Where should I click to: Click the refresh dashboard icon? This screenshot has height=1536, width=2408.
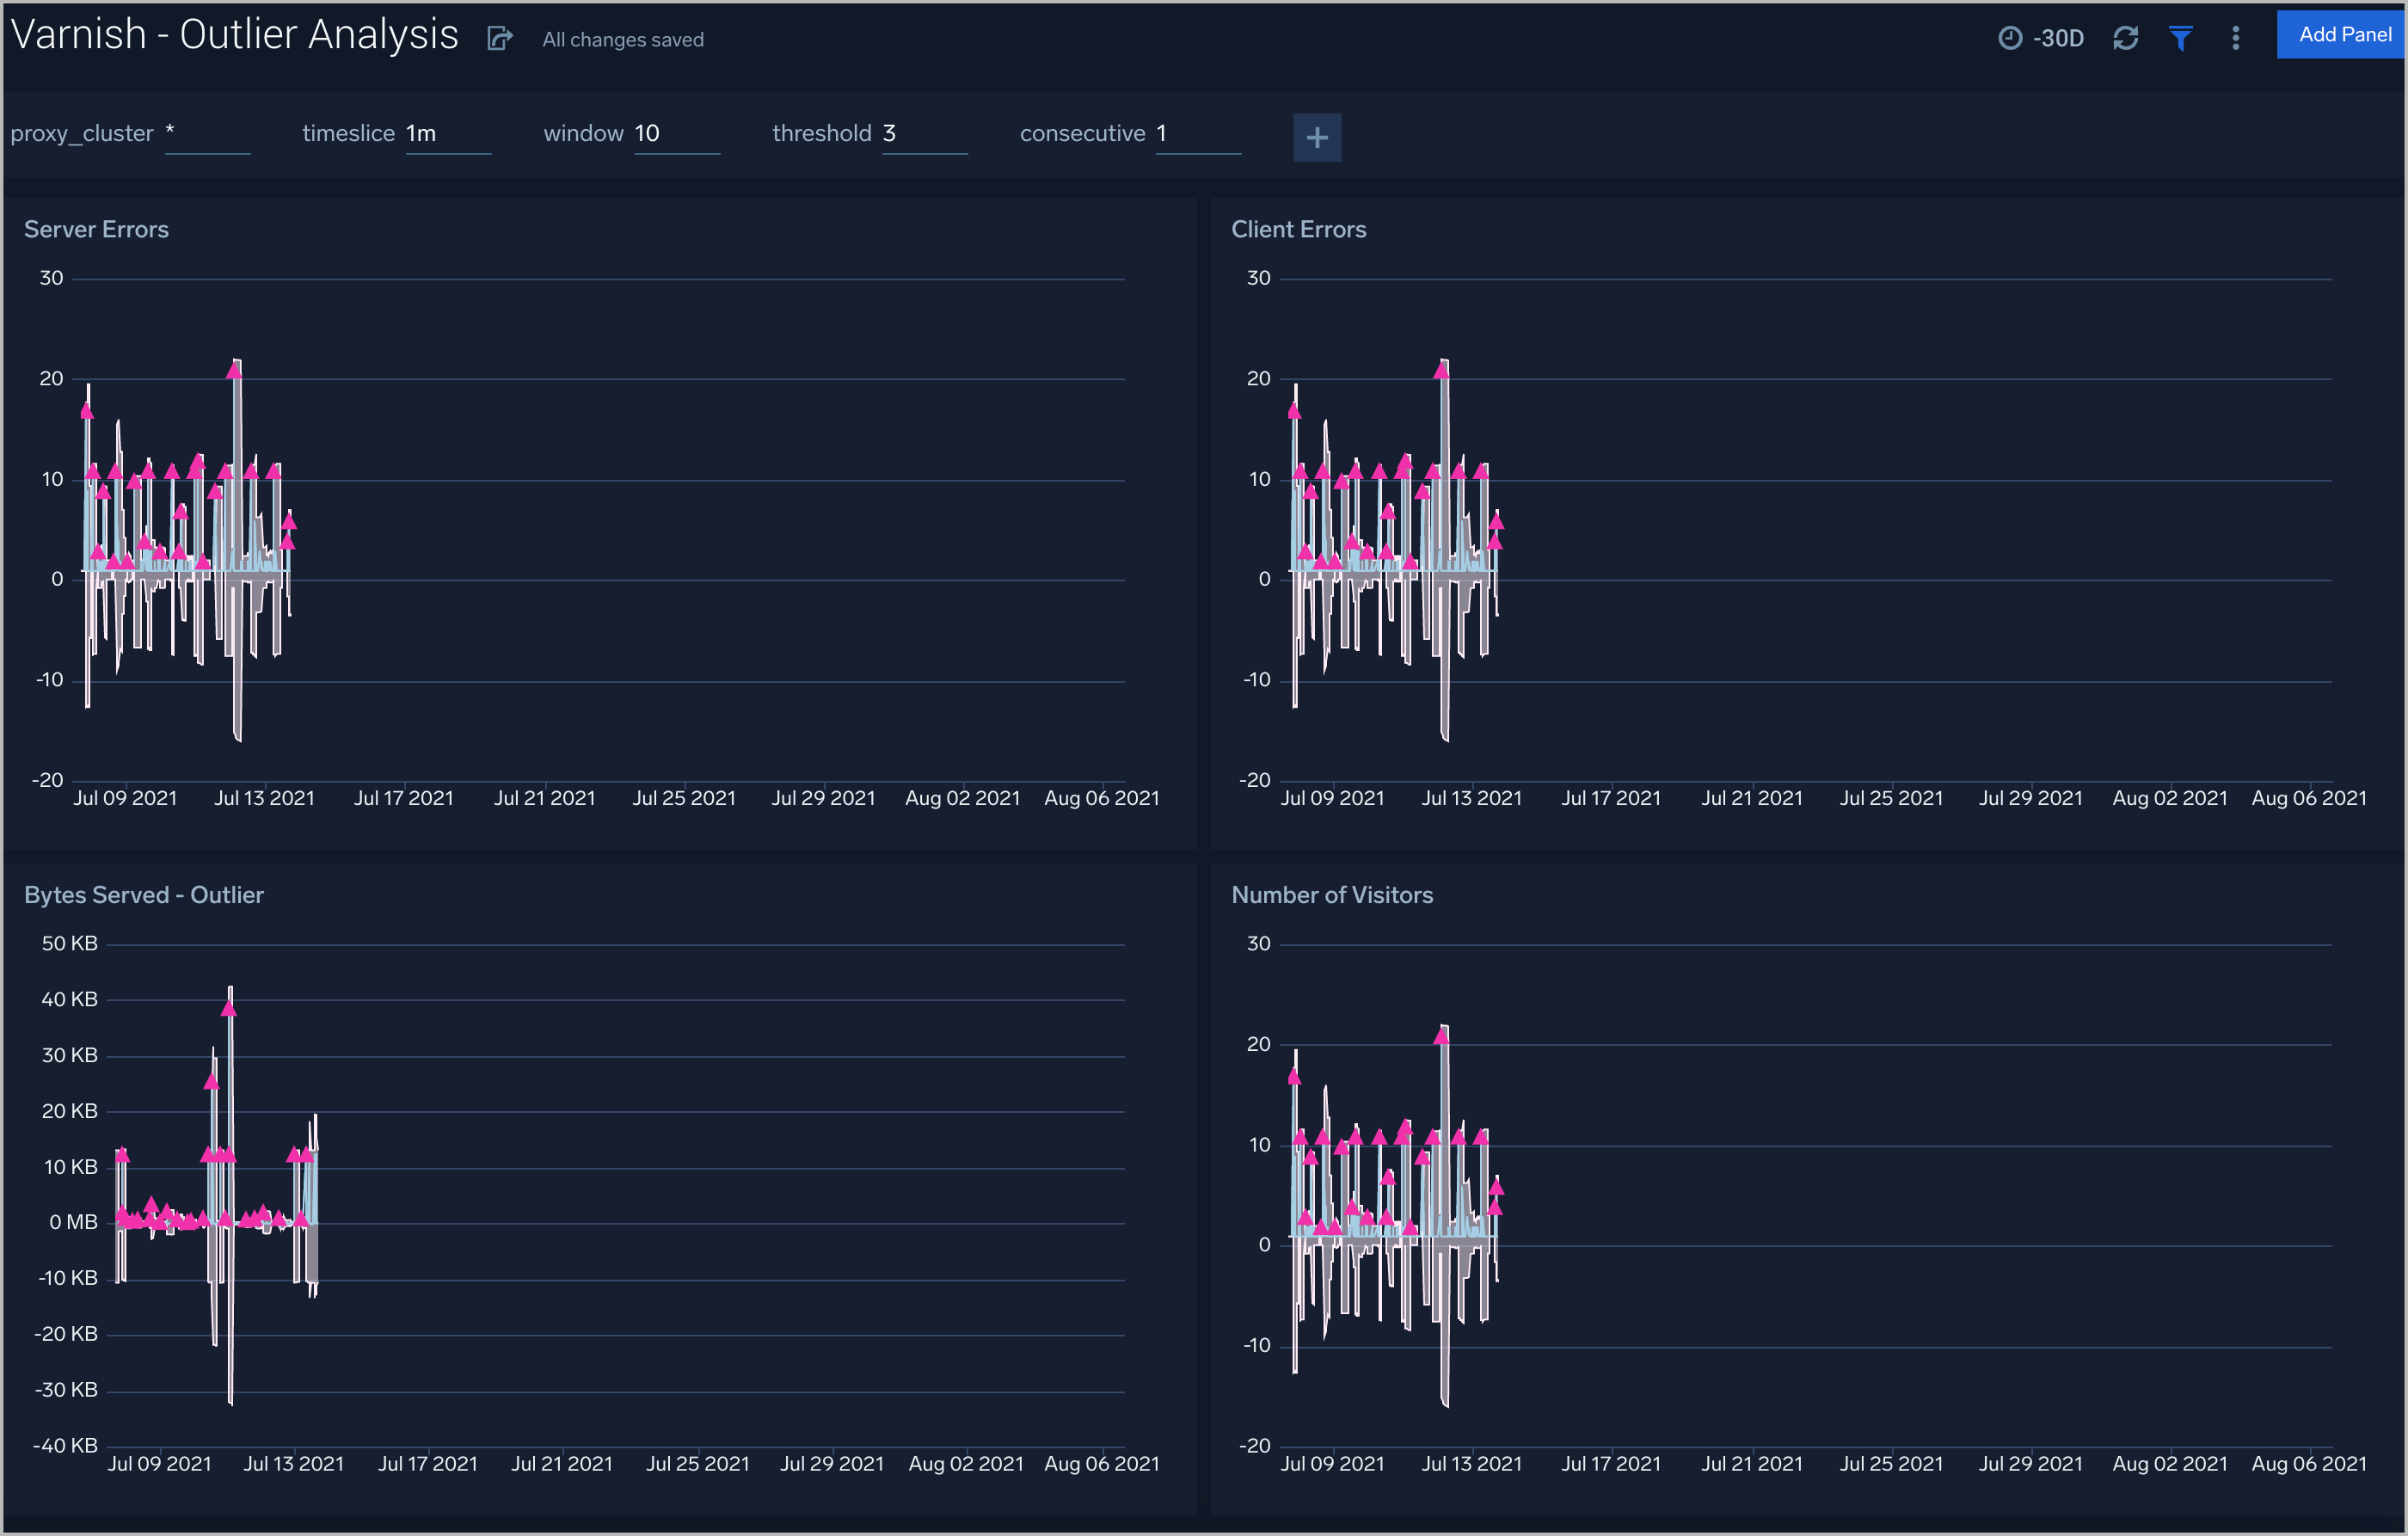pos(2126,38)
